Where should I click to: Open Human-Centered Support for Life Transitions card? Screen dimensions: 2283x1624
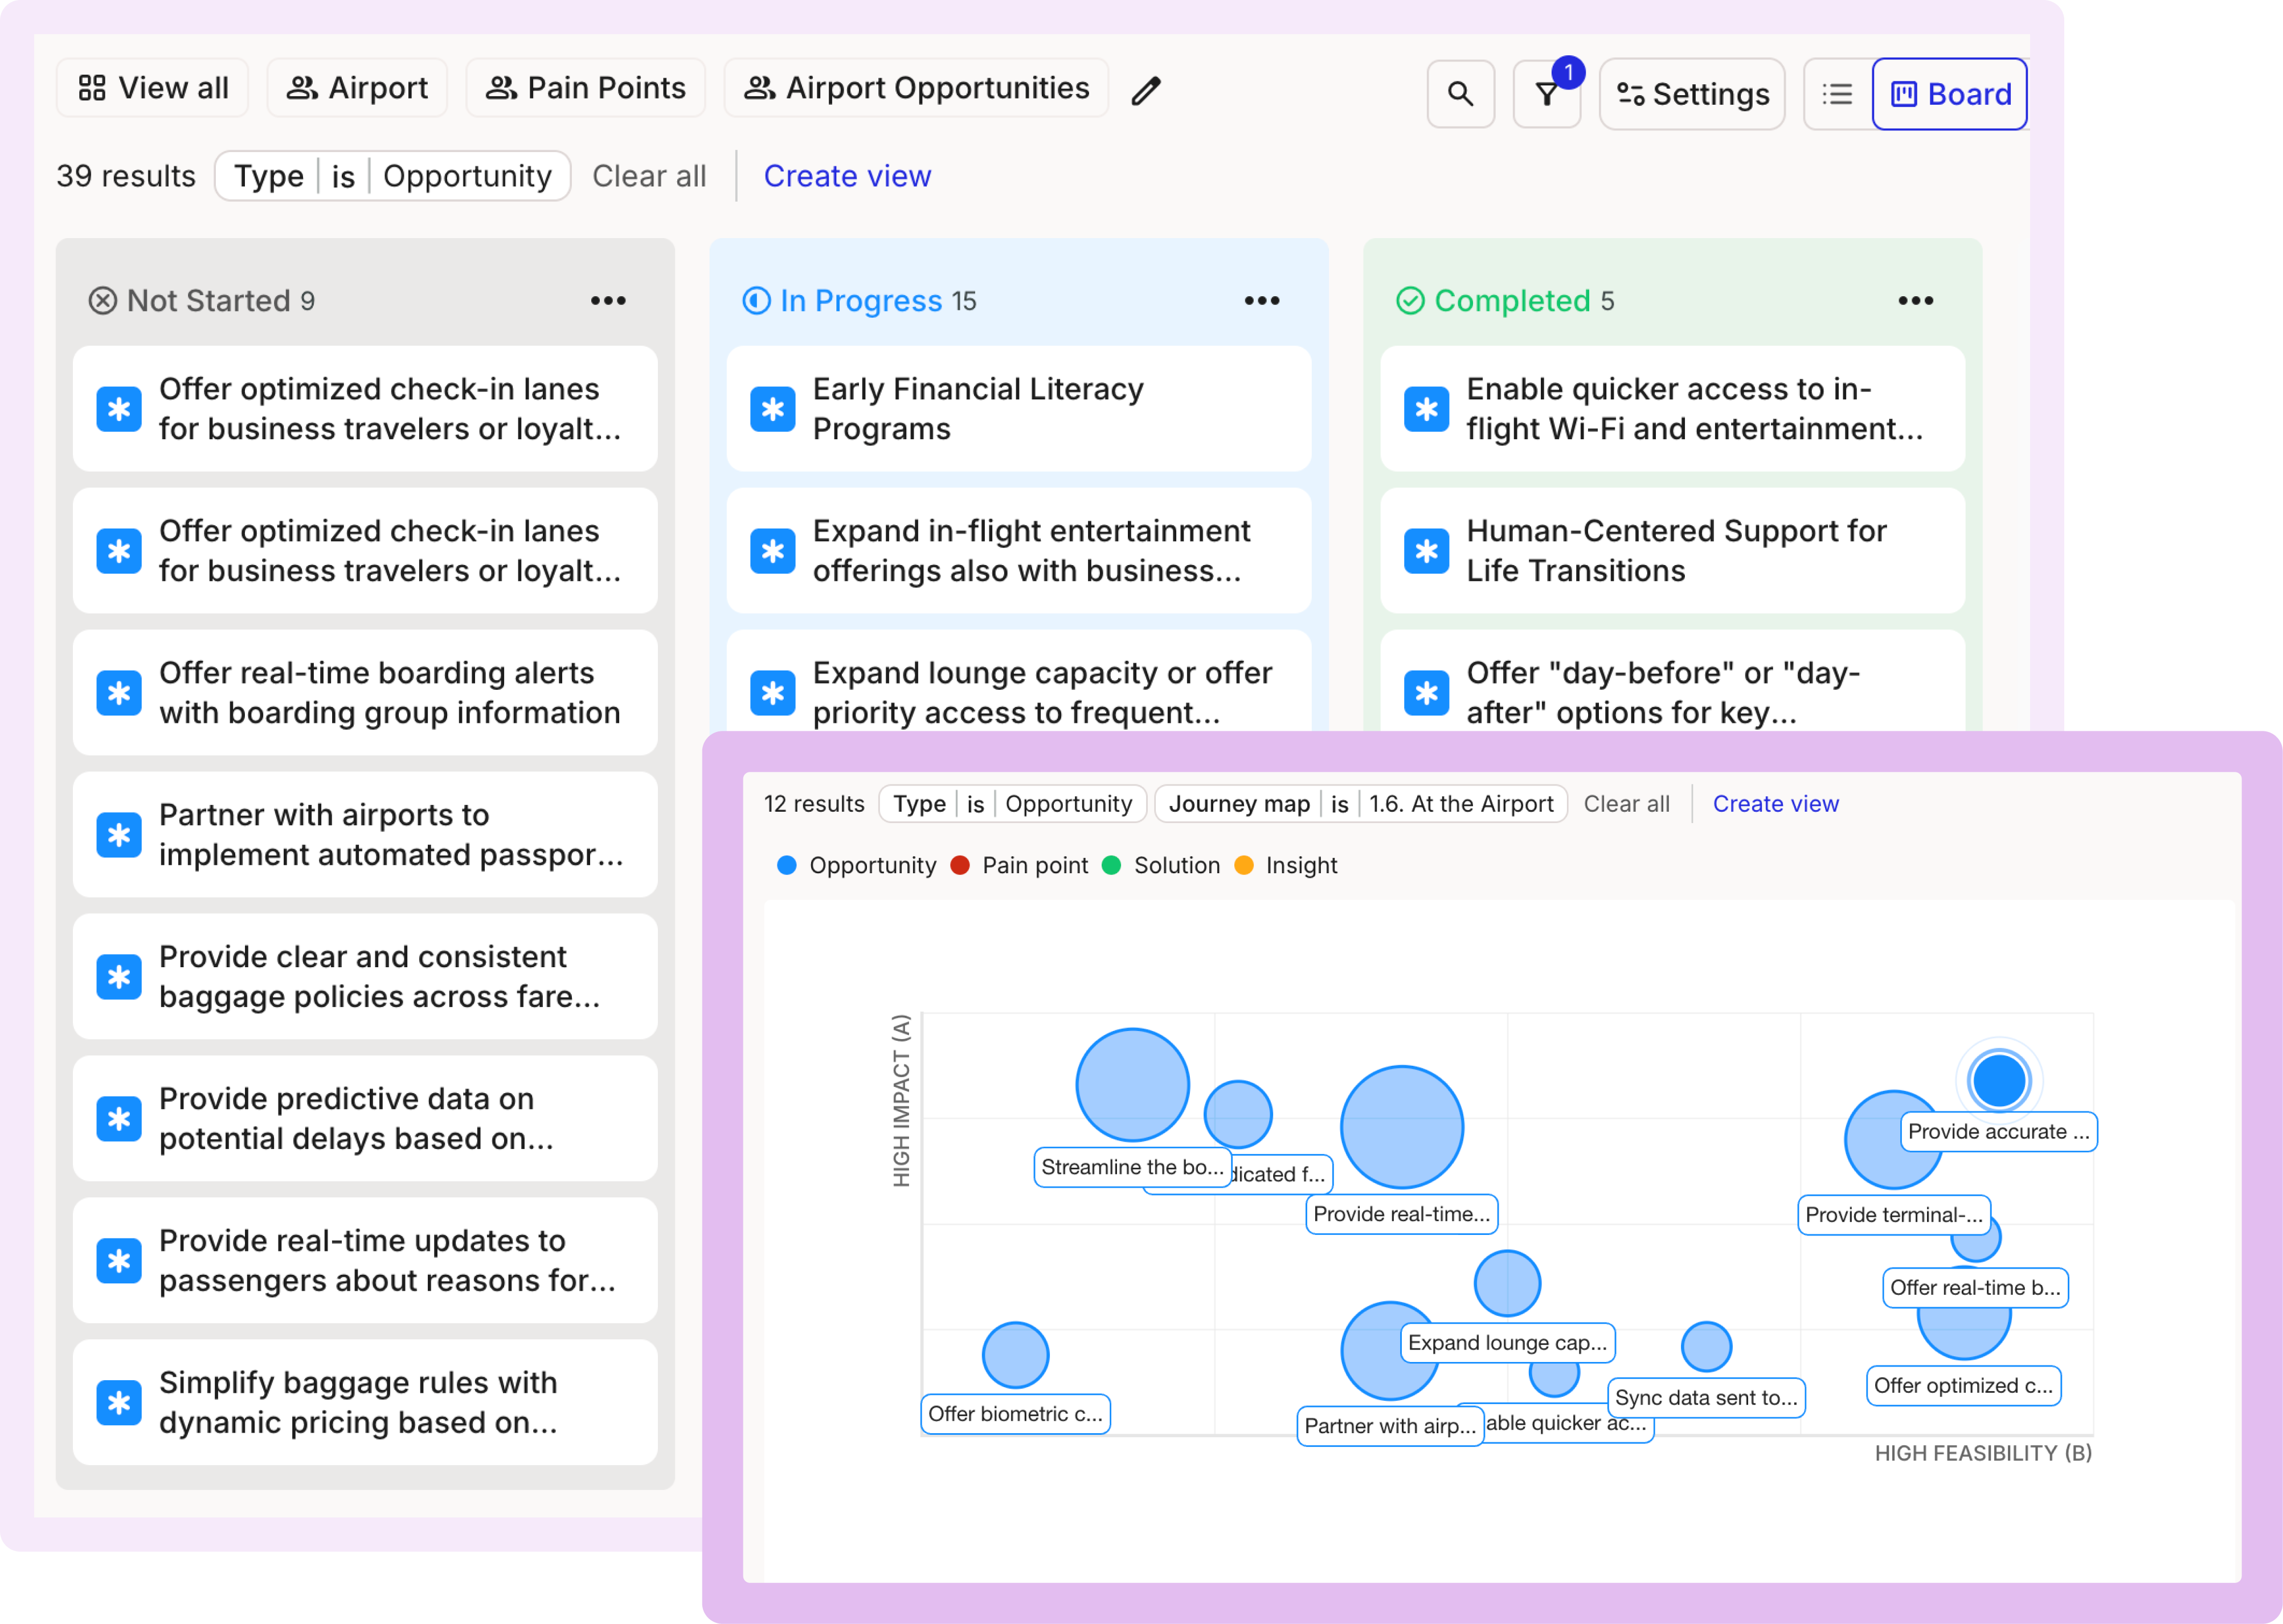[x=1673, y=551]
